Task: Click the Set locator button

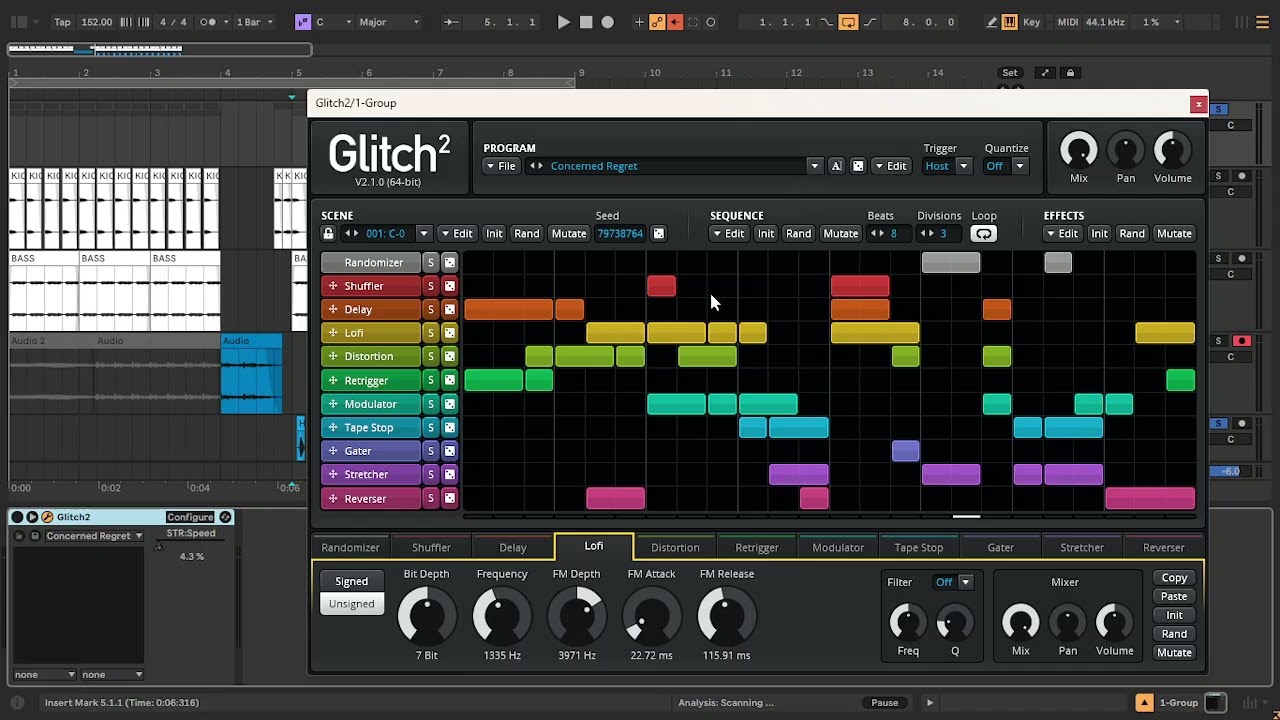Action: coord(1010,73)
